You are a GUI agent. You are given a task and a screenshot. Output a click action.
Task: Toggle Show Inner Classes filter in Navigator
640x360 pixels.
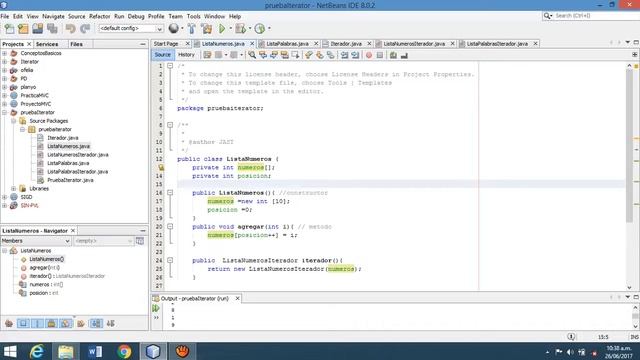[65, 324]
